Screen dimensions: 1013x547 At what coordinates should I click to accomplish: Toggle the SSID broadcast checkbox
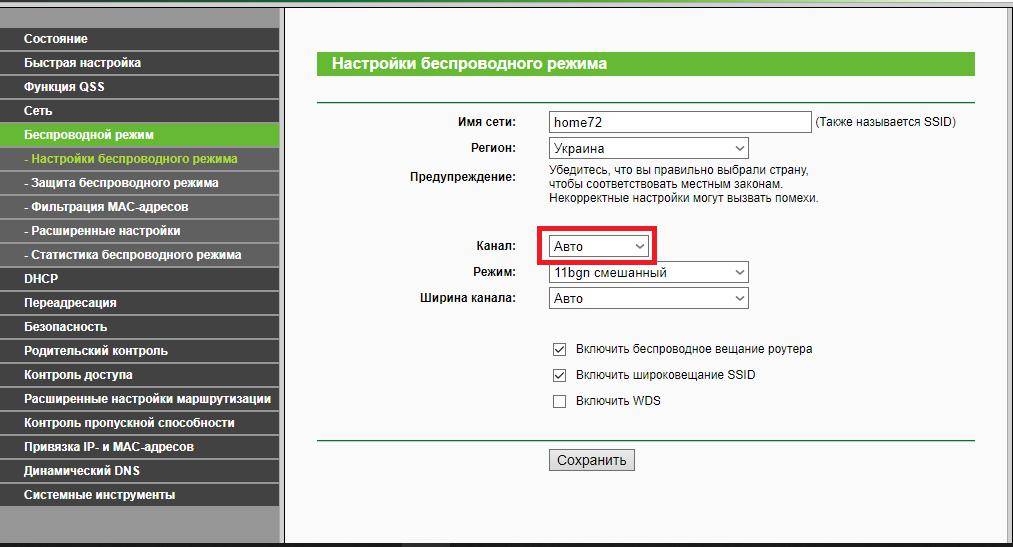pos(560,376)
